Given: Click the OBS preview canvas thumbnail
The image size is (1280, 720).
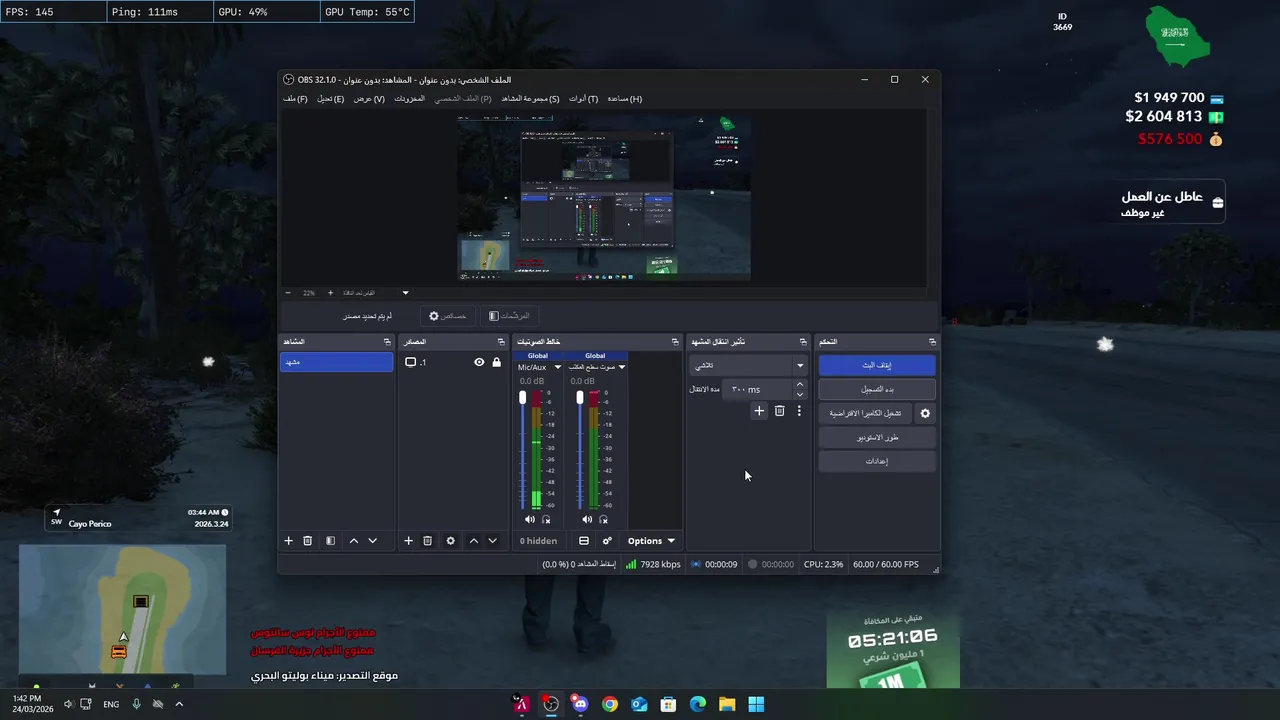Looking at the screenshot, I should coord(604,197).
